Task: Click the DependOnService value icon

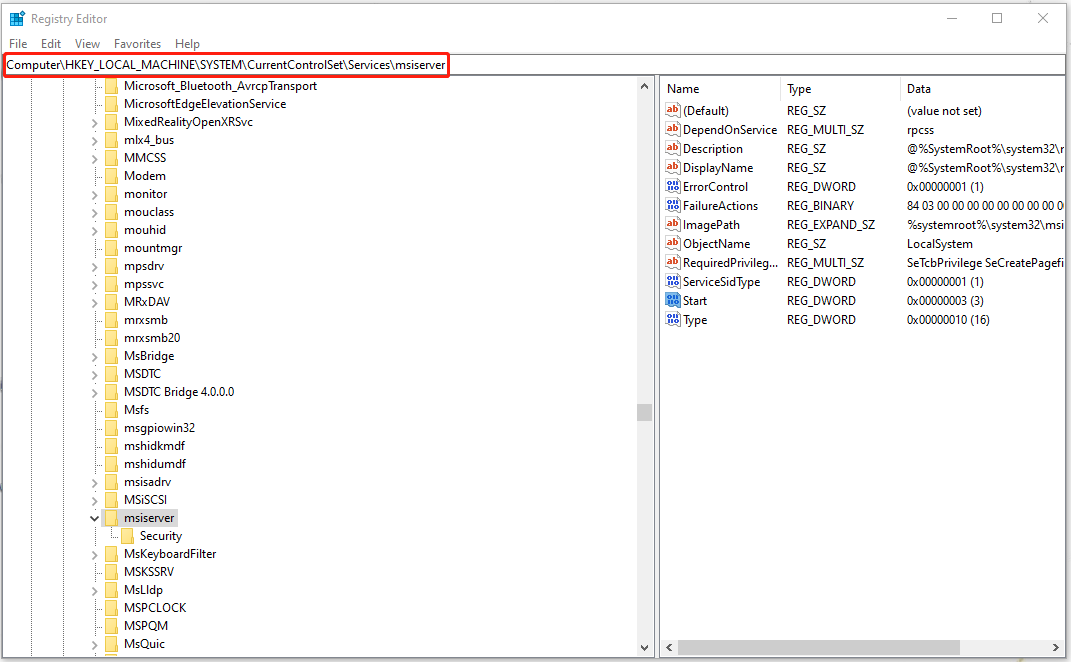Action: click(673, 129)
